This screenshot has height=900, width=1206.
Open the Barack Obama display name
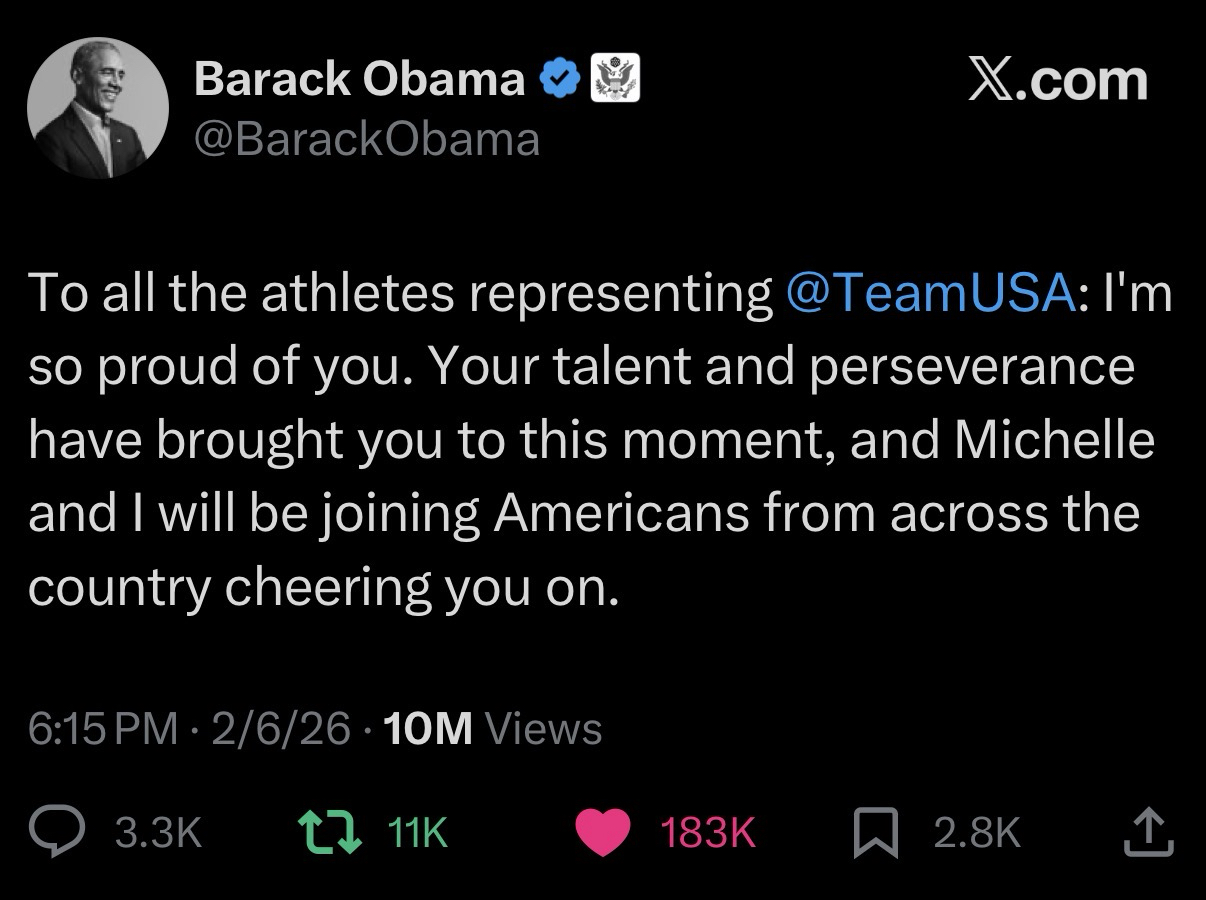click(359, 79)
